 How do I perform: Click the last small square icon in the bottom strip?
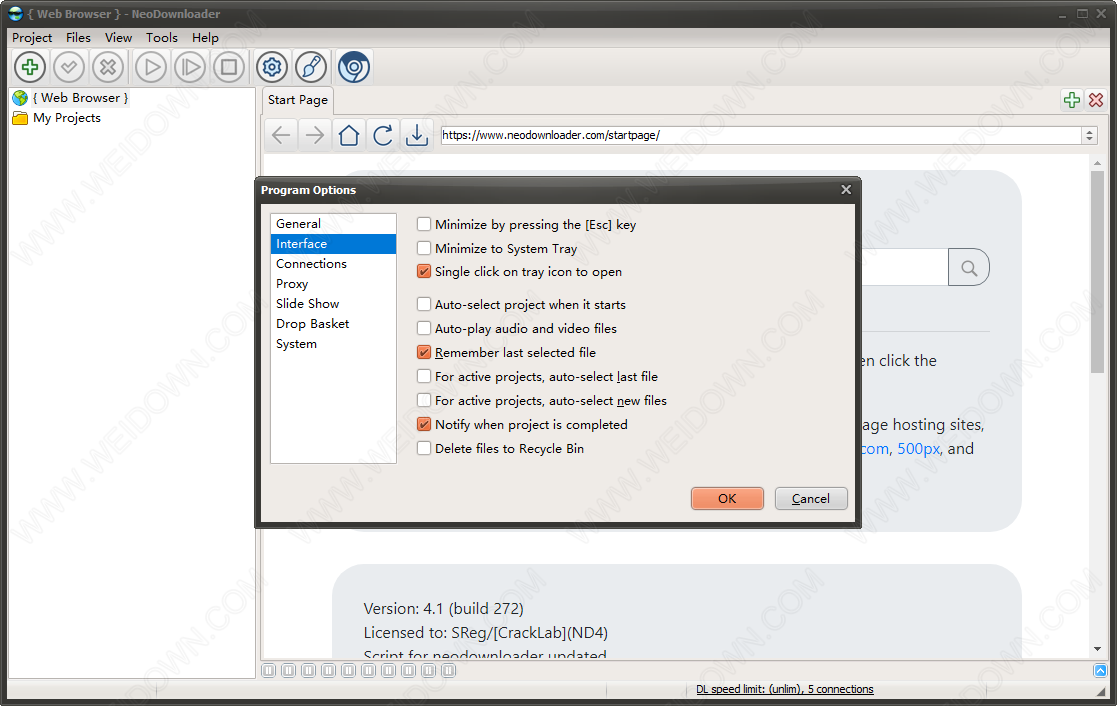[x=448, y=670]
